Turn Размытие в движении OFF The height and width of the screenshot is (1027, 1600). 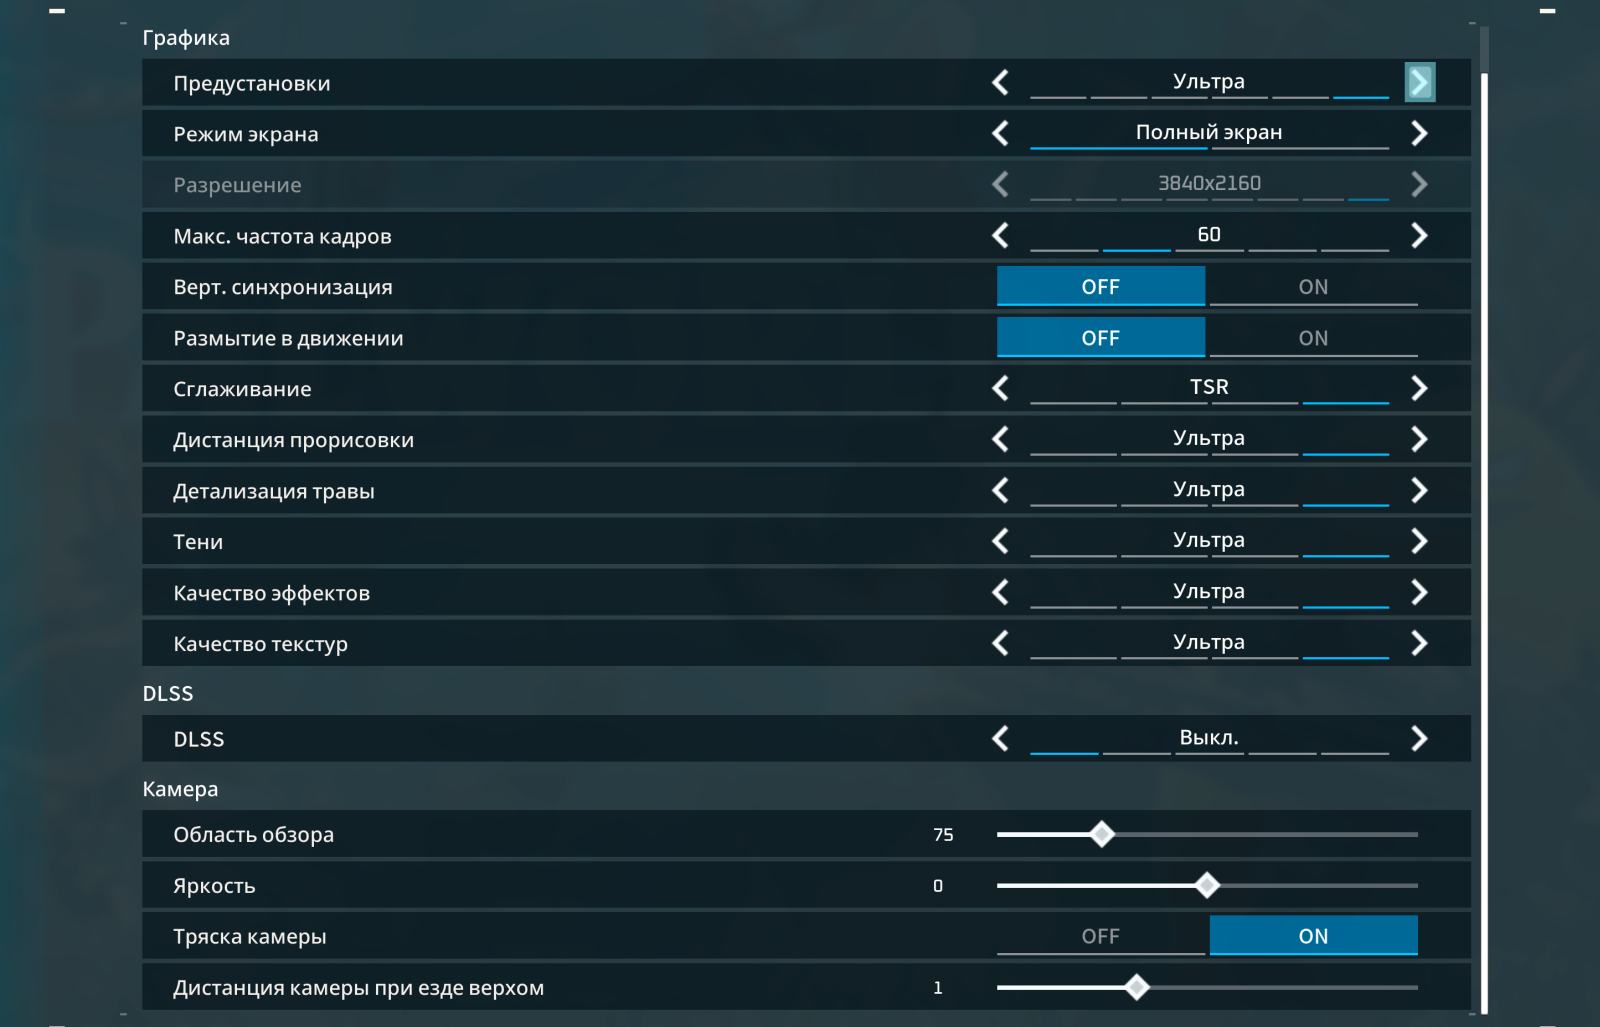coord(1100,337)
